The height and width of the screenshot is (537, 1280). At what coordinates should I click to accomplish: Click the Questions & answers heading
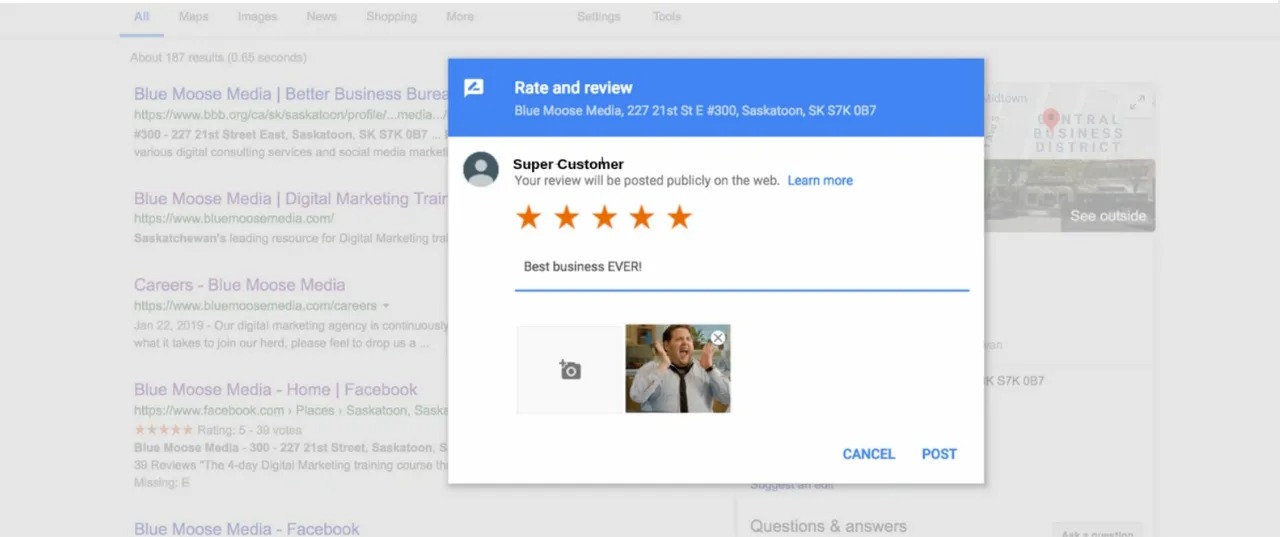[x=828, y=526]
